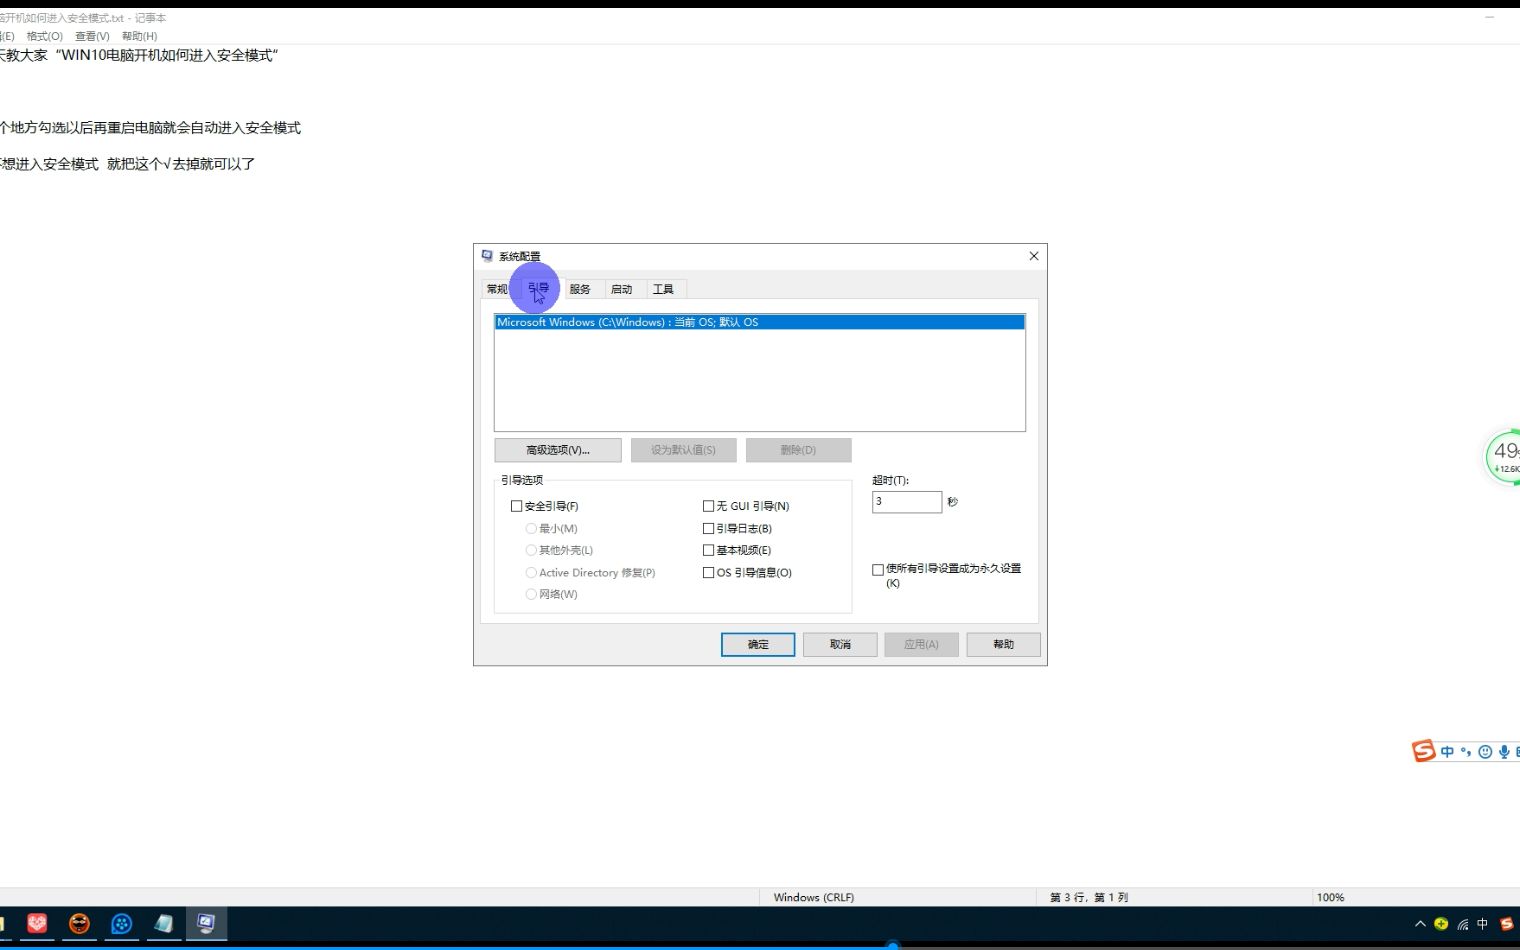Open the Wi-Fi network icon in system tray

tap(1462, 924)
